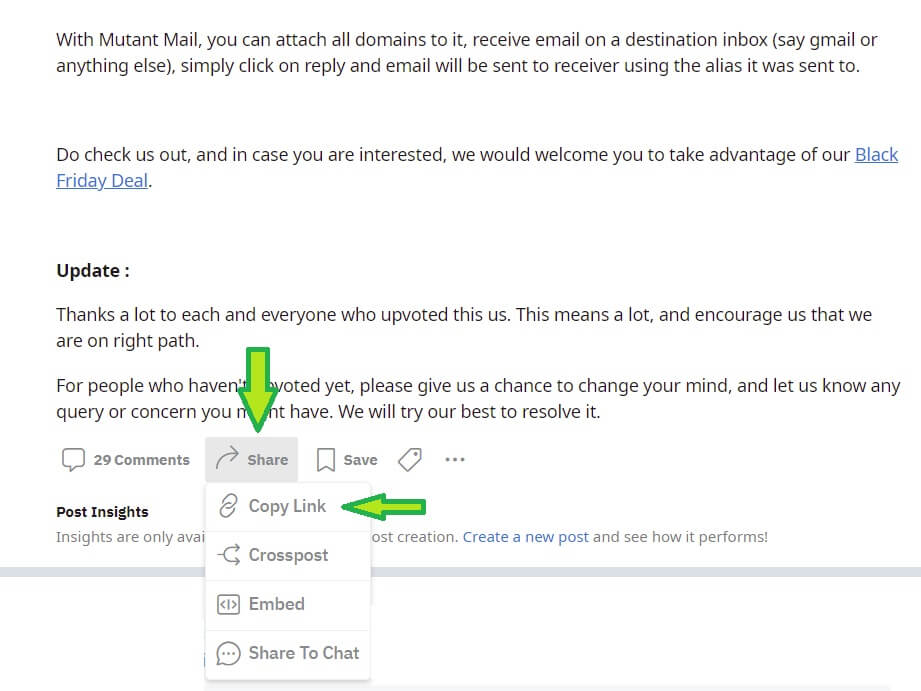Open the three-dot more options menu
The height and width of the screenshot is (691, 921).
[x=455, y=459]
